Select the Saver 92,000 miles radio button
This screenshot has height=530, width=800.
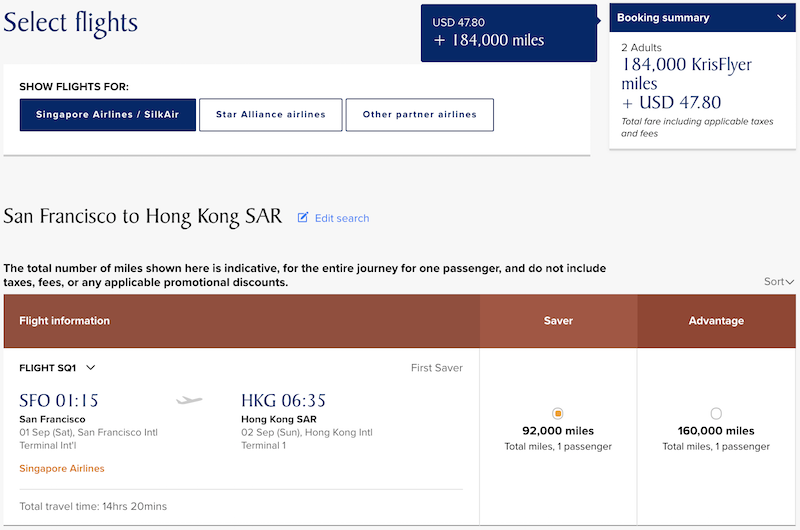pyautogui.click(x=558, y=413)
